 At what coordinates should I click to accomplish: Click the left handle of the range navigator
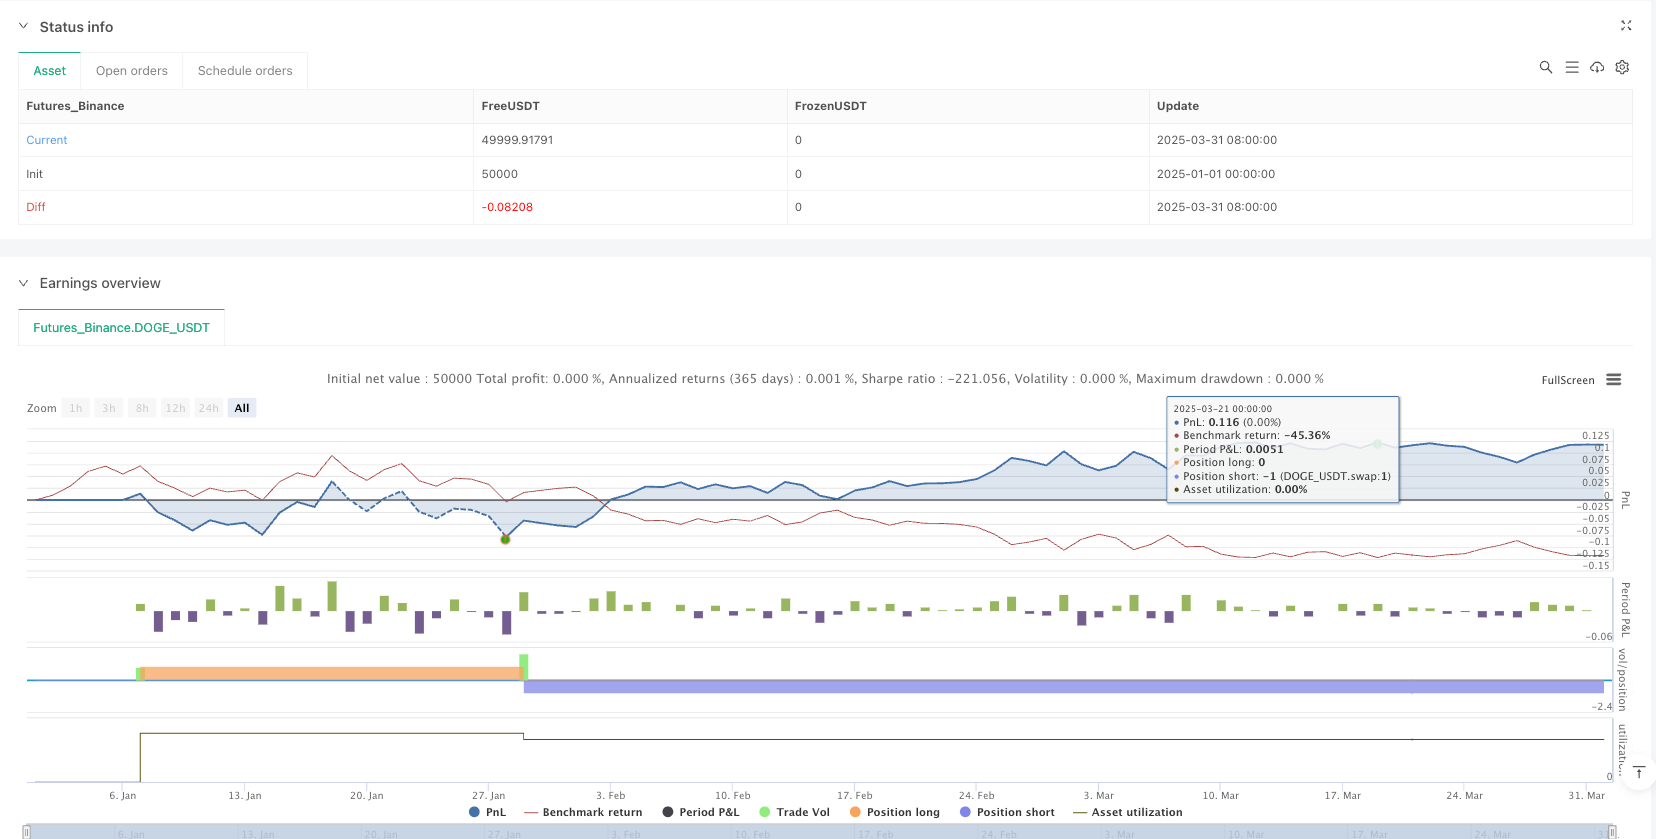click(x=27, y=832)
